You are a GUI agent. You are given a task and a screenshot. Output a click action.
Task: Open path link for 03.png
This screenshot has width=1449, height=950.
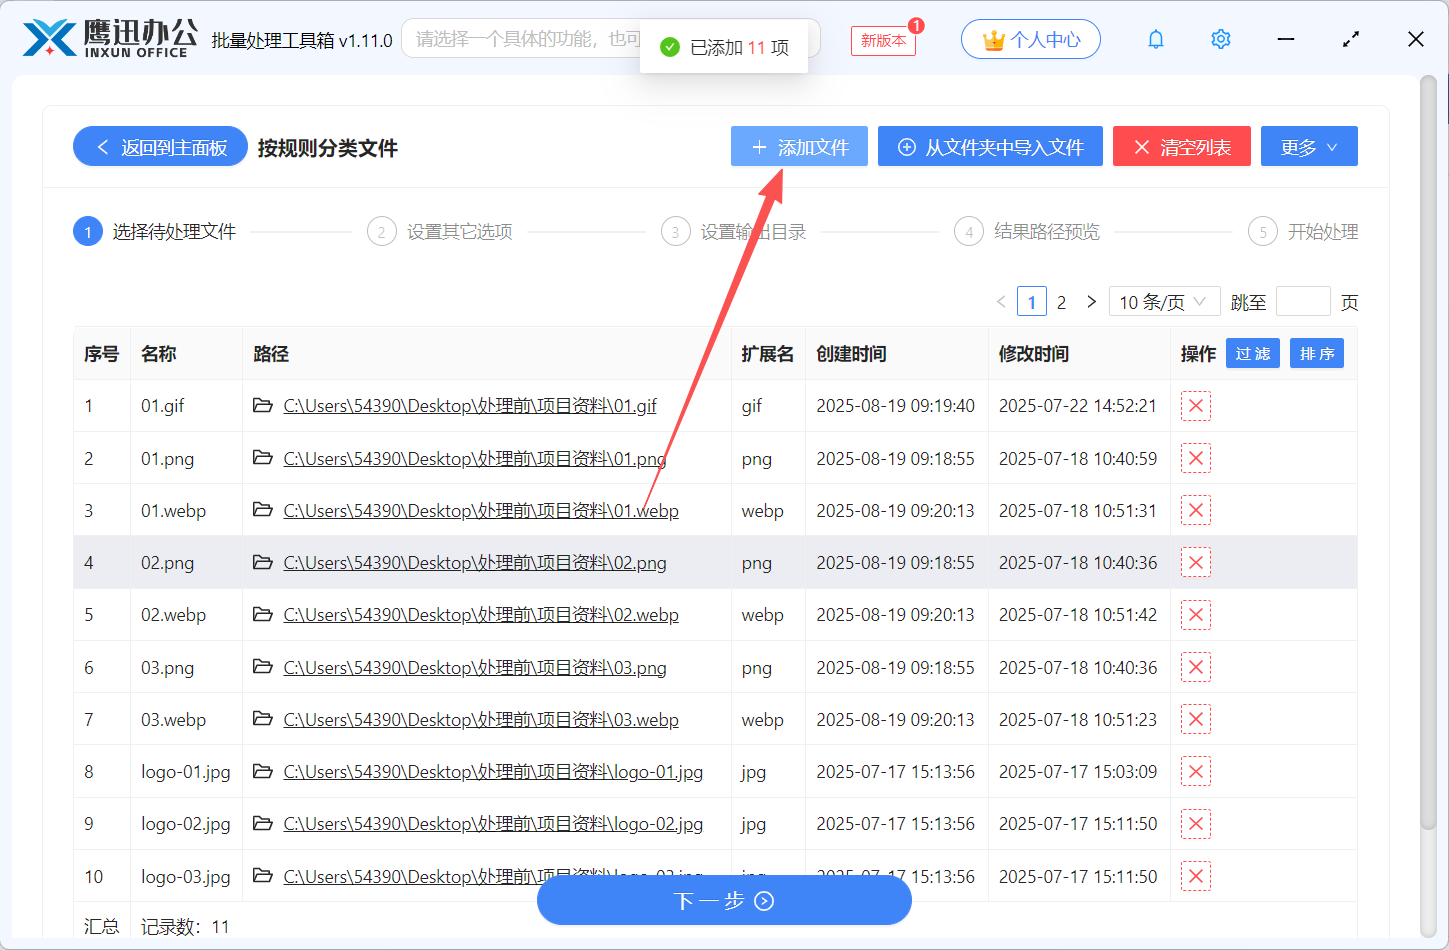click(x=475, y=667)
